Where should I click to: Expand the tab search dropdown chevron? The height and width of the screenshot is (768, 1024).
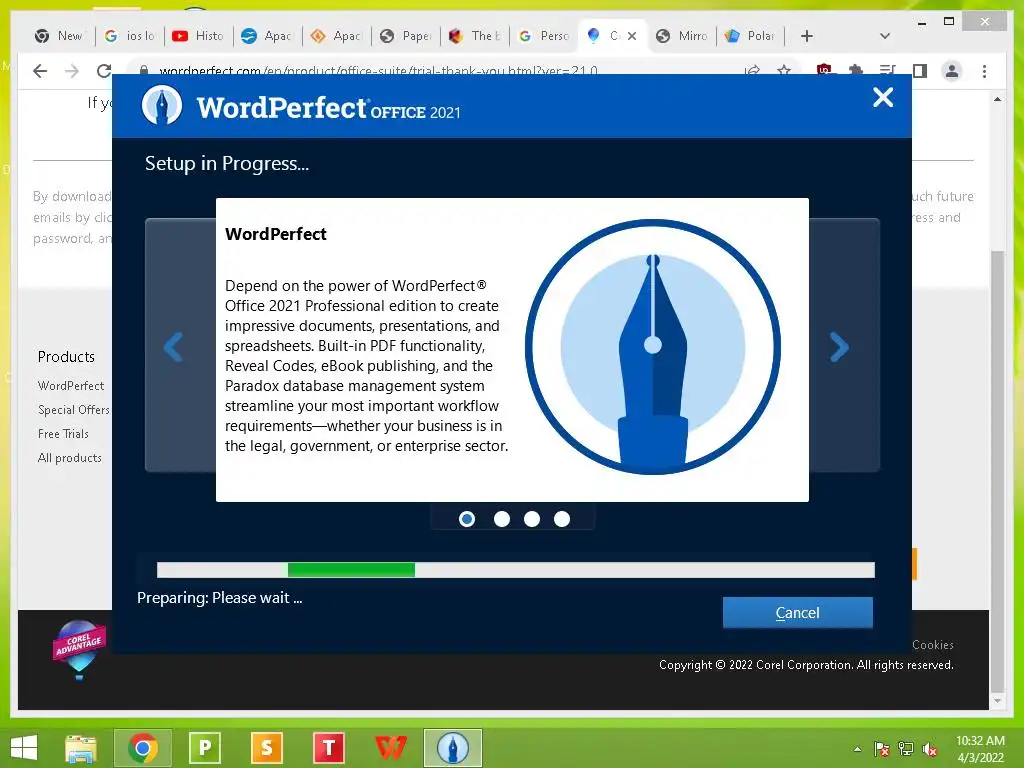pos(885,36)
